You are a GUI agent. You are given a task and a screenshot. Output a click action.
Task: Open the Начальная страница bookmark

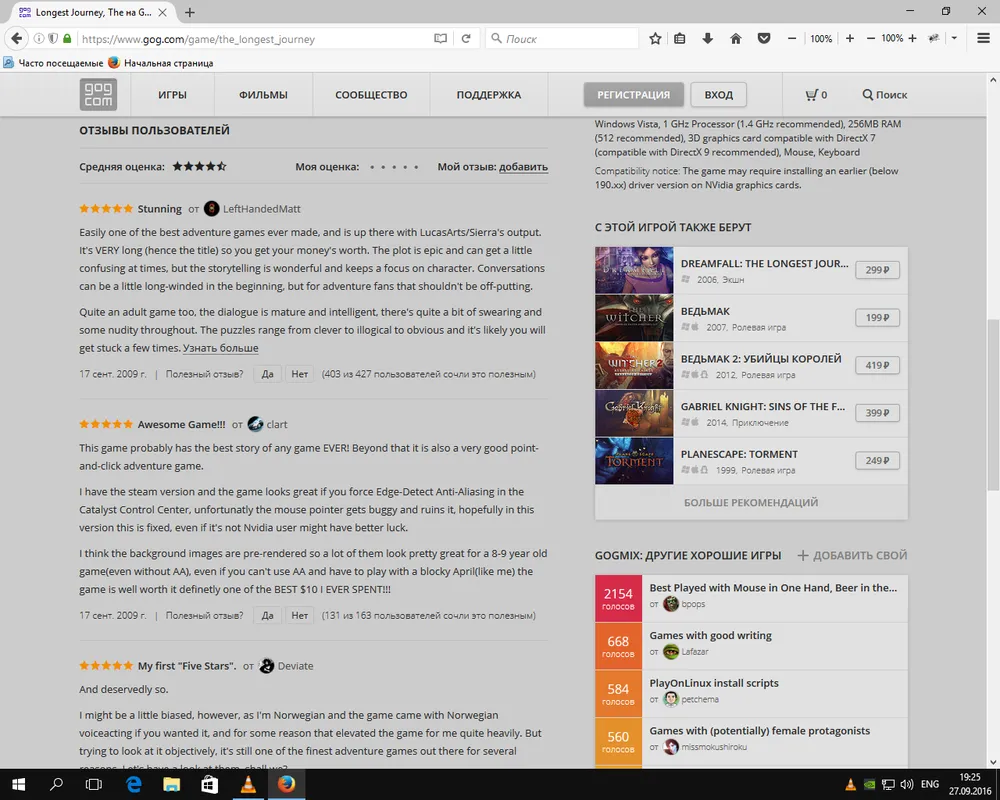(x=161, y=63)
